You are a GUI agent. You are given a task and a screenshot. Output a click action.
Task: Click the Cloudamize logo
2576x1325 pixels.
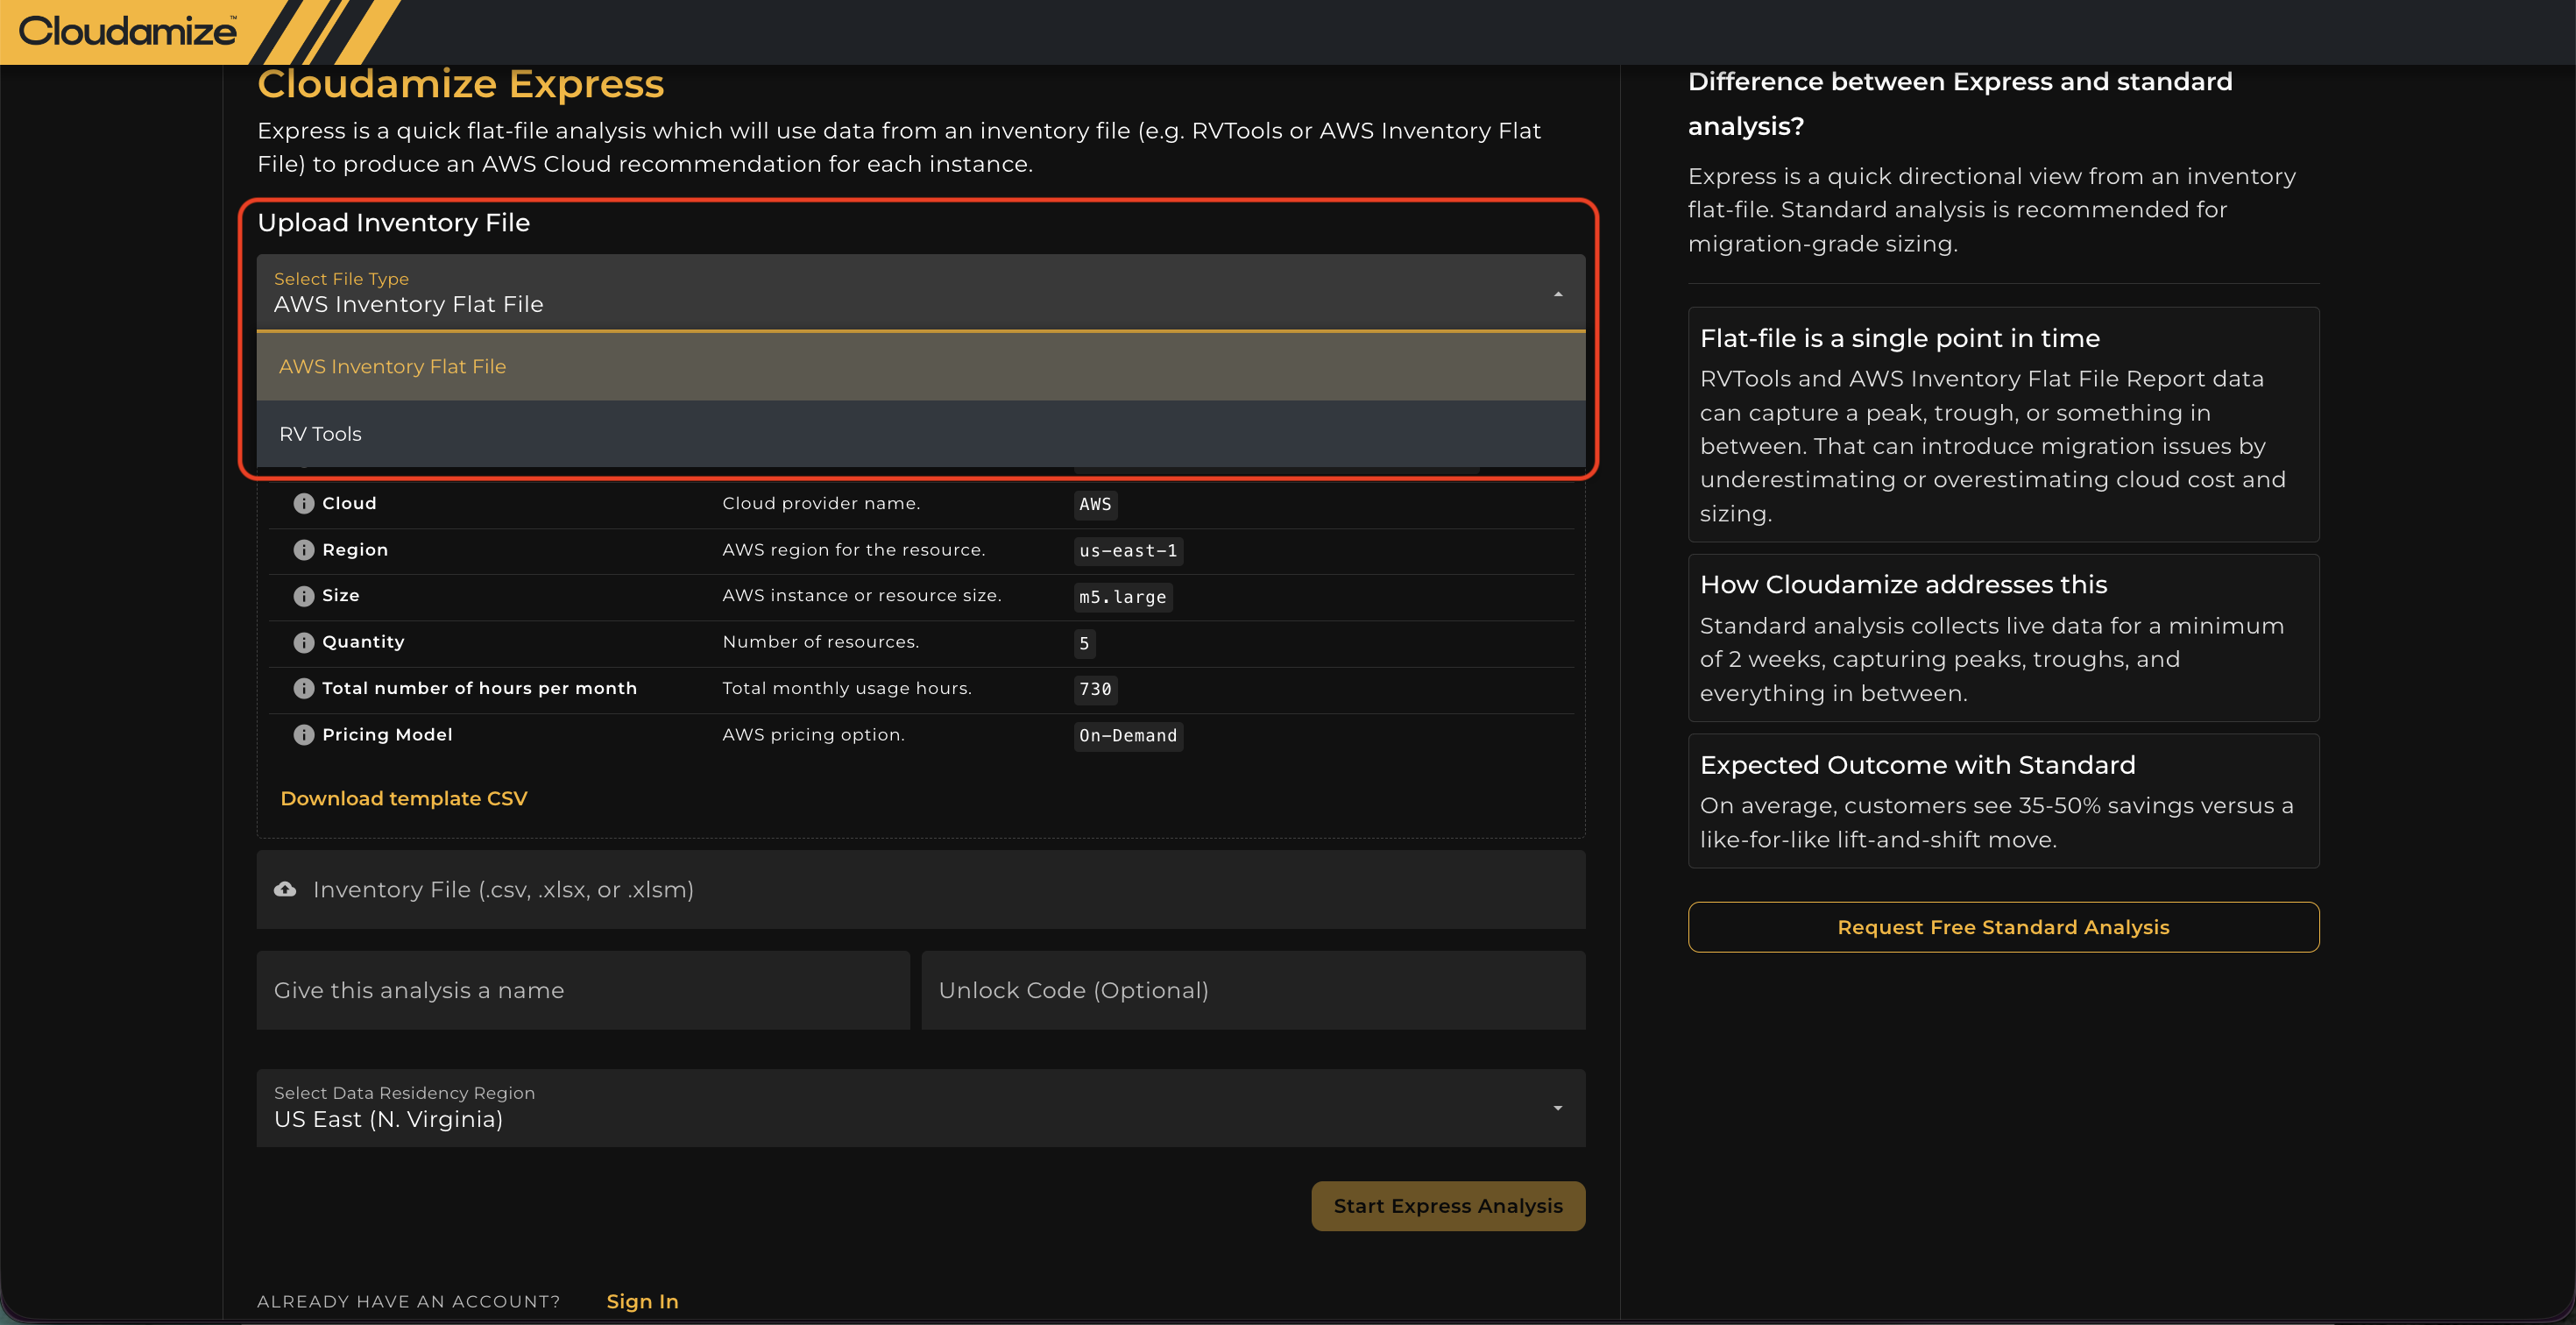click(128, 31)
